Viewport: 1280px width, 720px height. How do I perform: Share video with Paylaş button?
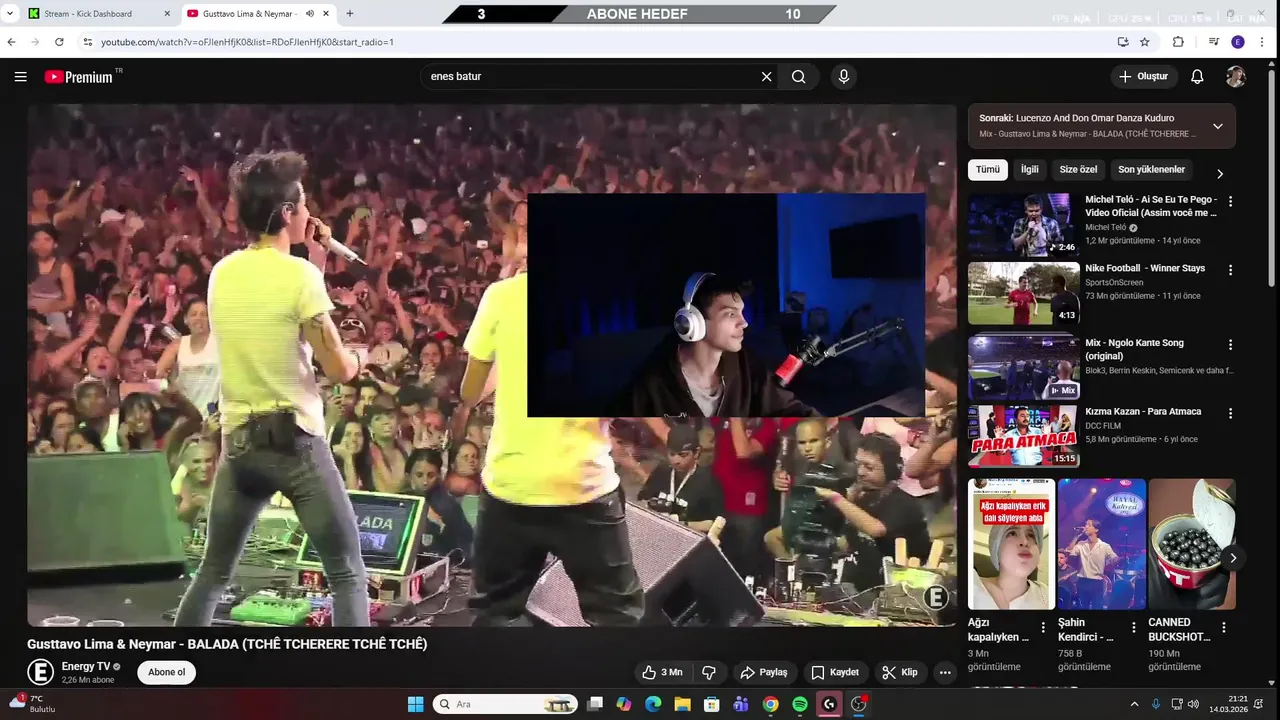pyautogui.click(x=764, y=672)
